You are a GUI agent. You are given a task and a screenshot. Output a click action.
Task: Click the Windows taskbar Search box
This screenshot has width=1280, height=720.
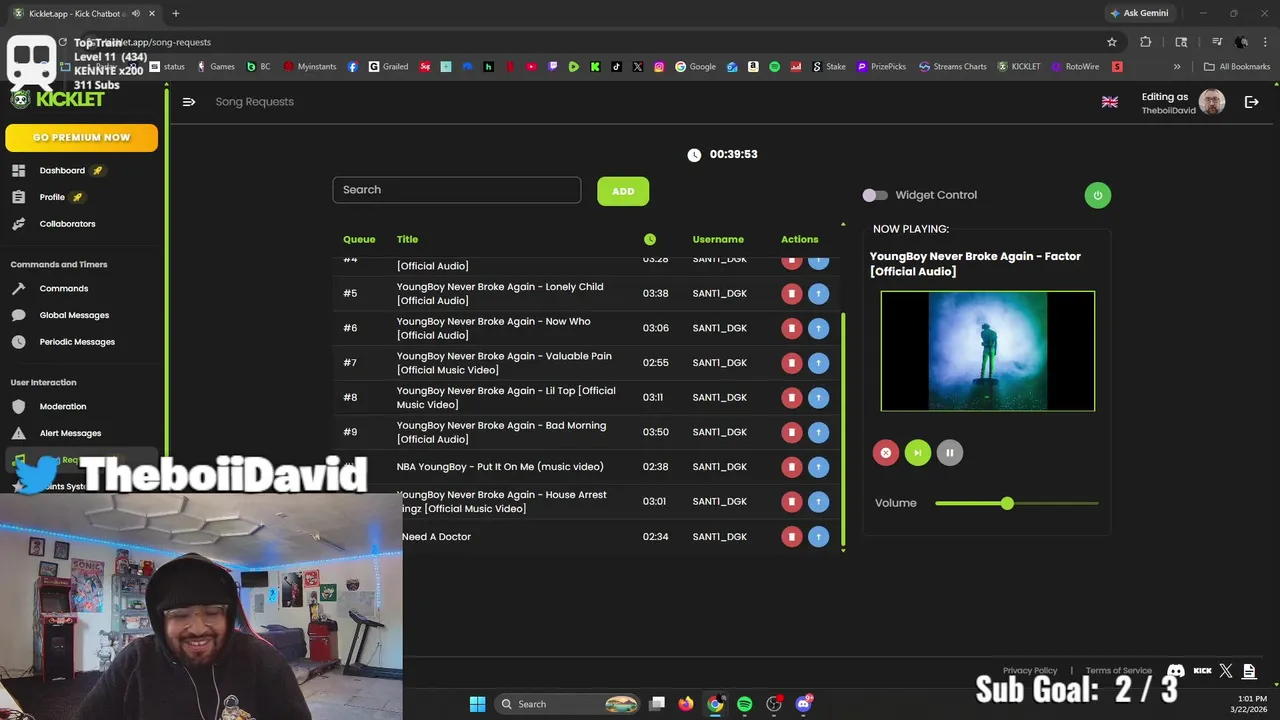(567, 704)
